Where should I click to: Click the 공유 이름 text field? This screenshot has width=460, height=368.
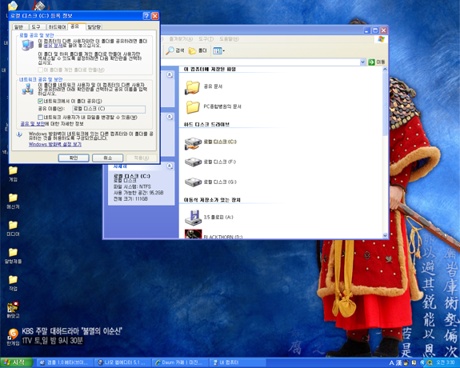pyautogui.click(x=109, y=109)
